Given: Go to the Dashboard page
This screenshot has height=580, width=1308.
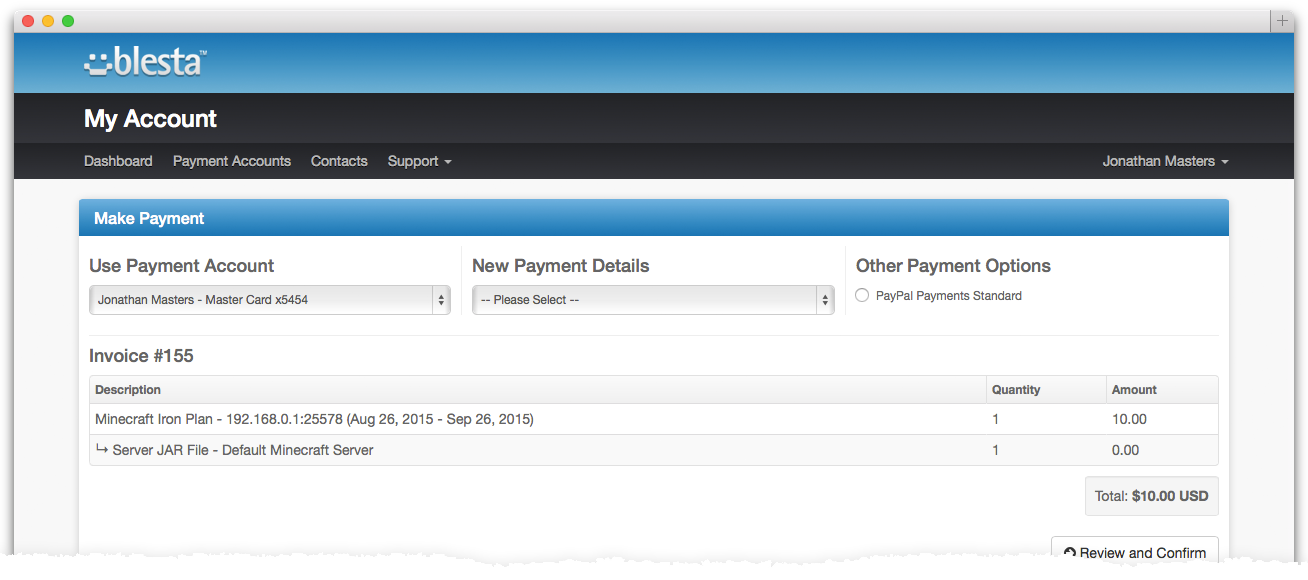Looking at the screenshot, I should (x=118, y=161).
